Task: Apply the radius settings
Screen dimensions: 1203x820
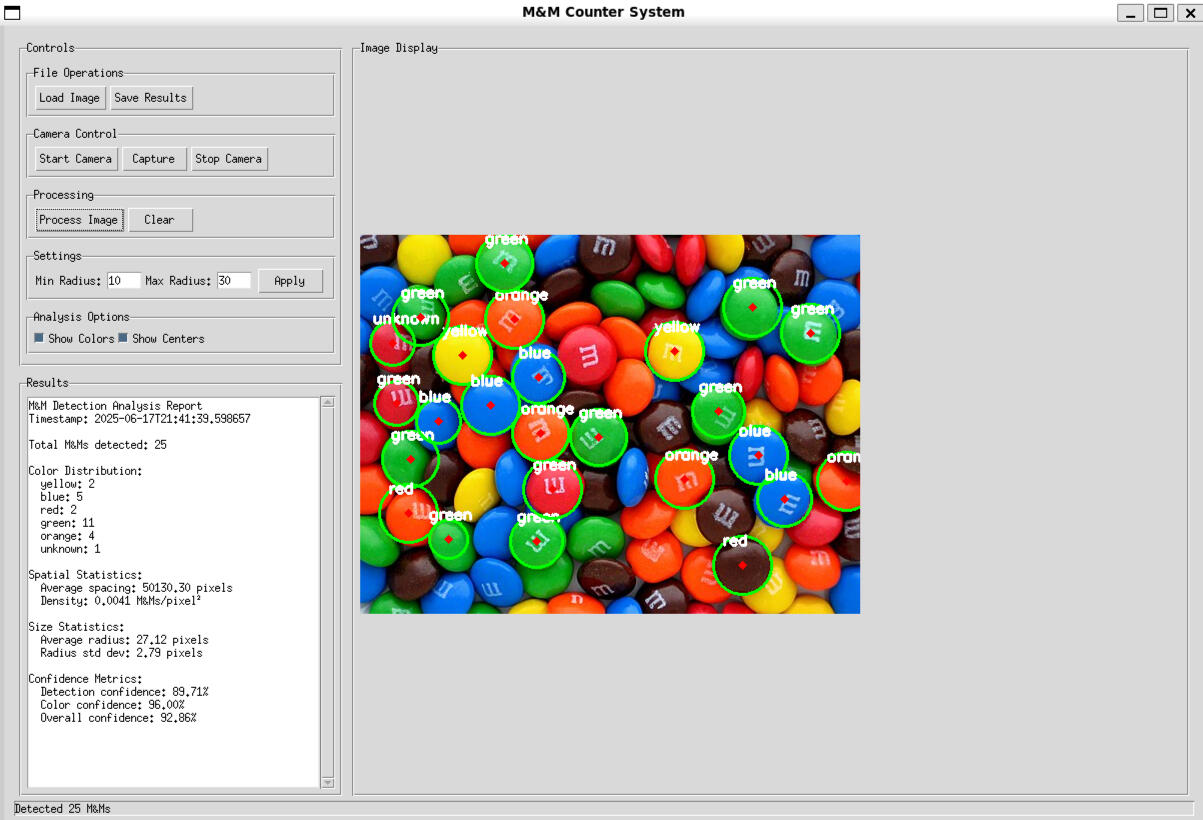Action: click(x=289, y=281)
